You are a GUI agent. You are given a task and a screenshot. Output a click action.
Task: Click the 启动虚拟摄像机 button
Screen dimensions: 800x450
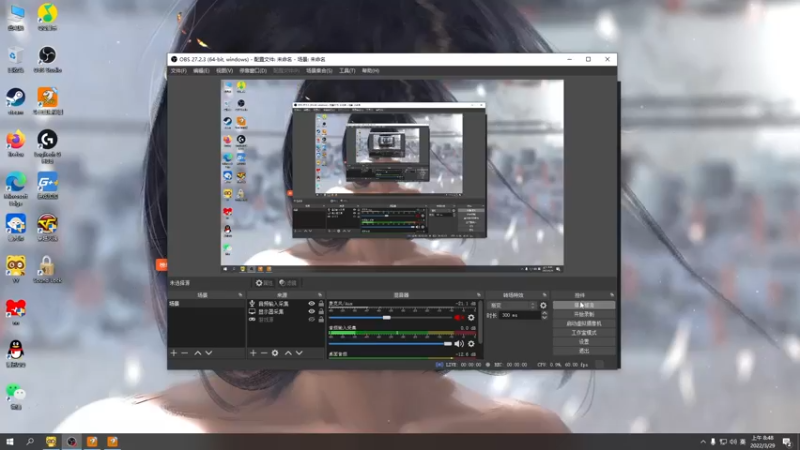pyautogui.click(x=584, y=323)
